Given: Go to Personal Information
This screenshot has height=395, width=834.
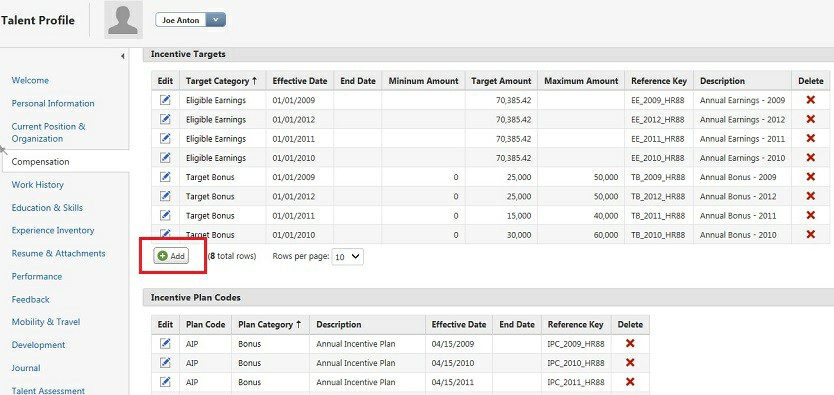Looking at the screenshot, I should 53,103.
